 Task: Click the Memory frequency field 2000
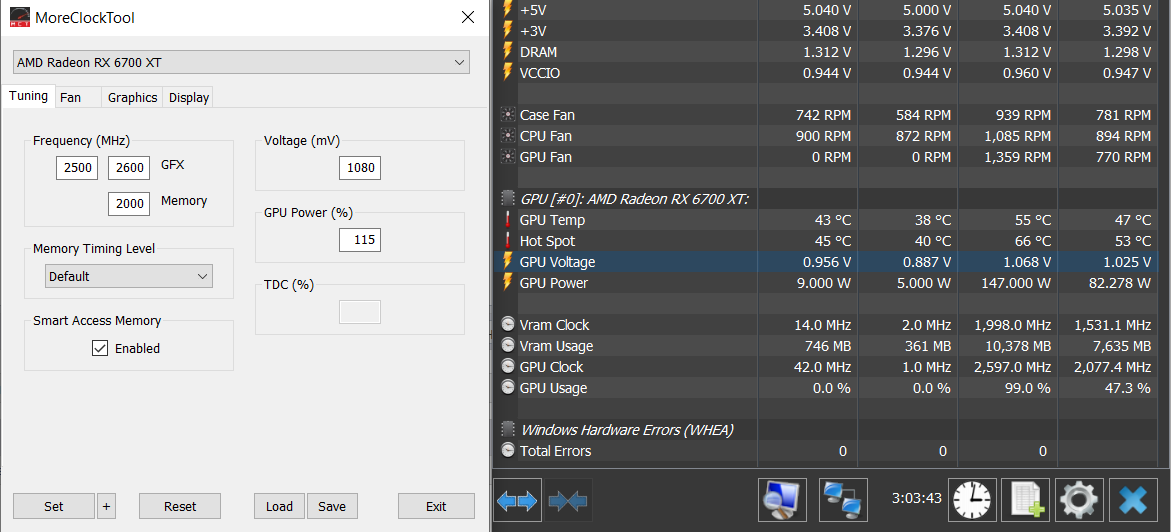pyautogui.click(x=129, y=204)
